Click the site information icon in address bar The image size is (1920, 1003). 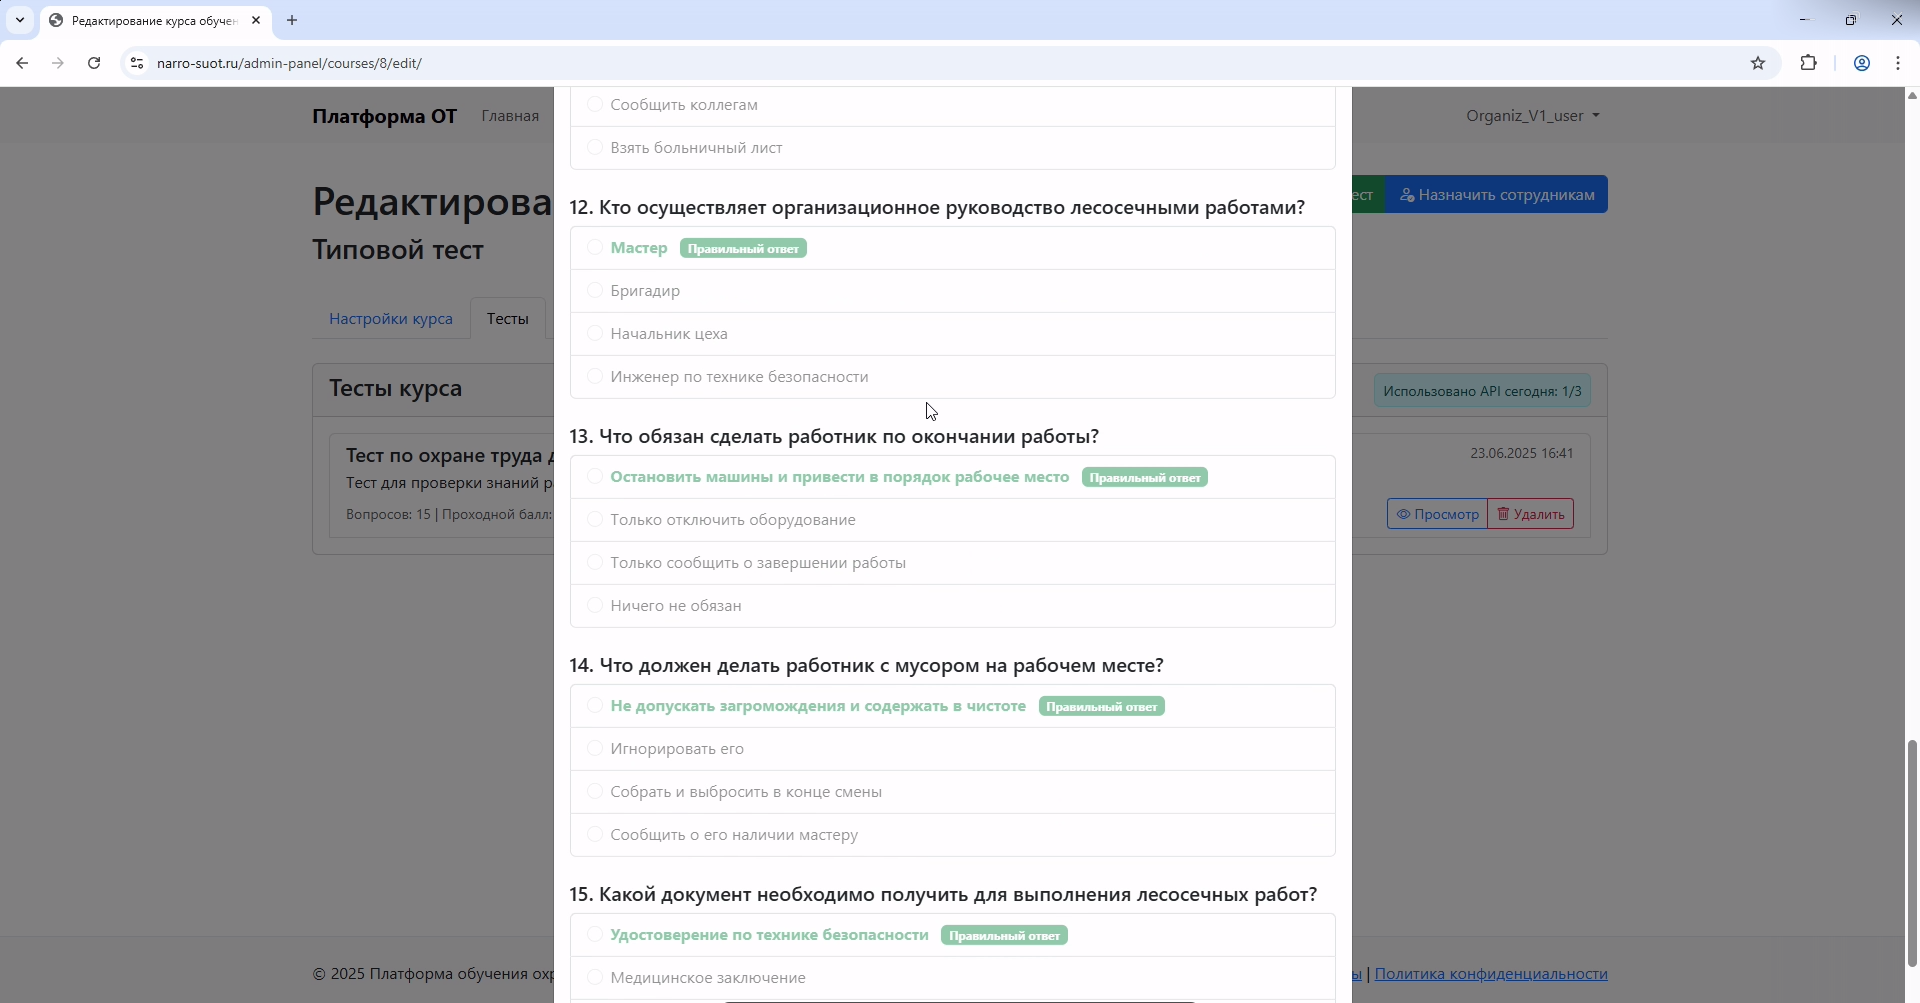pos(137,62)
